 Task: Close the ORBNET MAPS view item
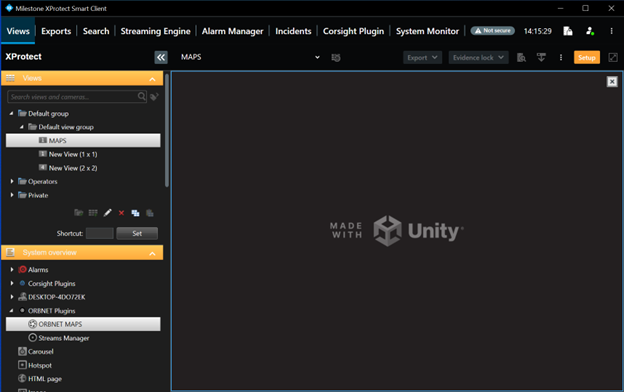(x=612, y=82)
